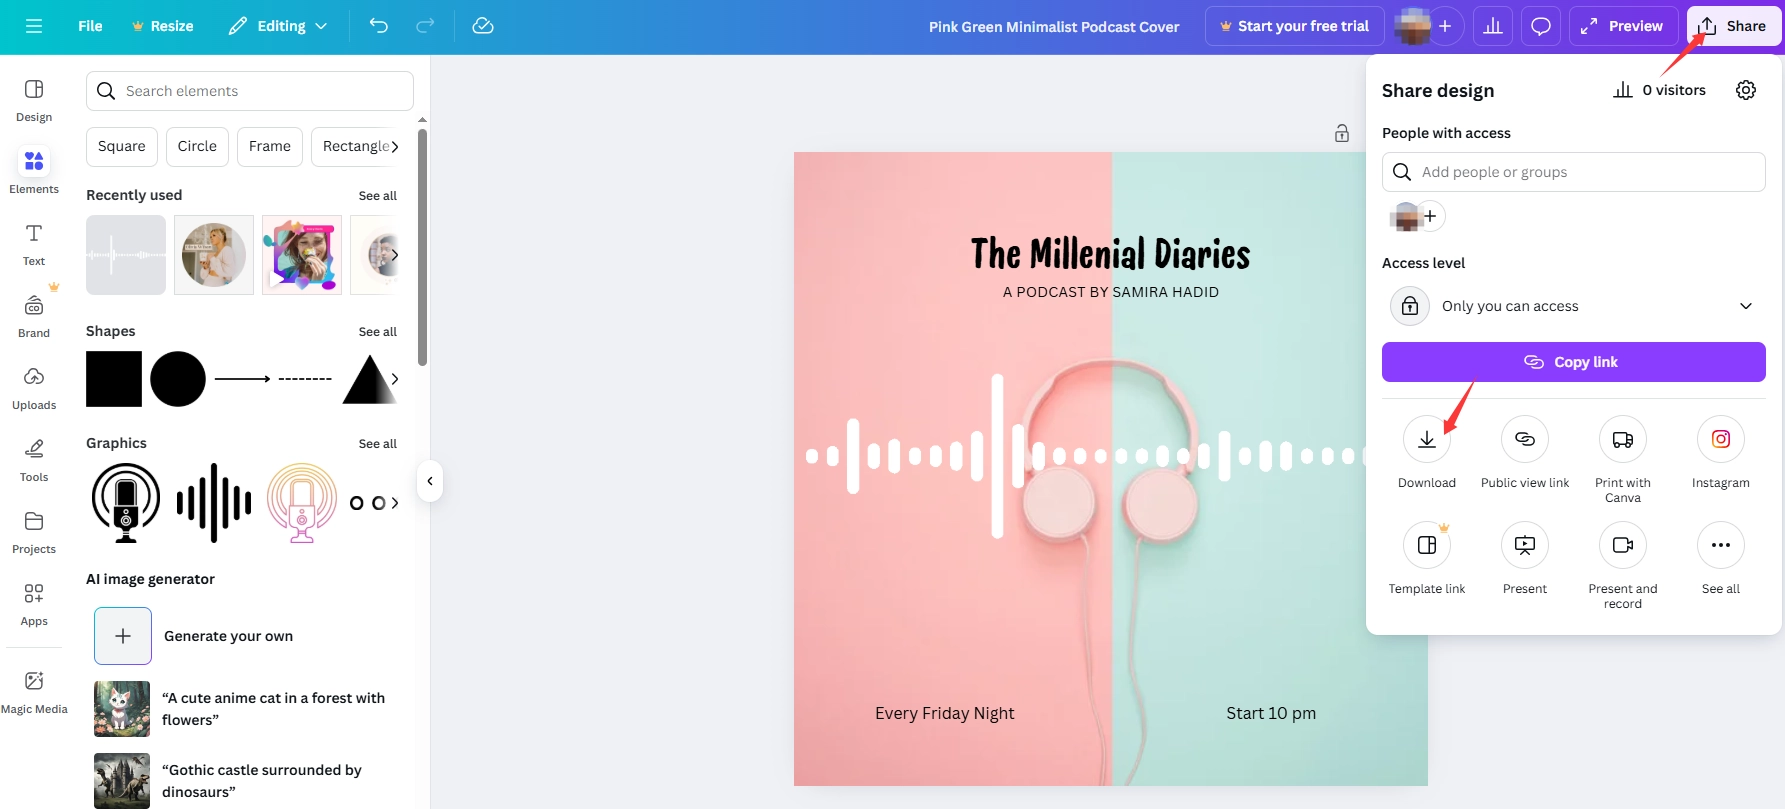Screen dimensions: 1785x809
Task: Open share settings gear icon
Action: coord(1746,90)
